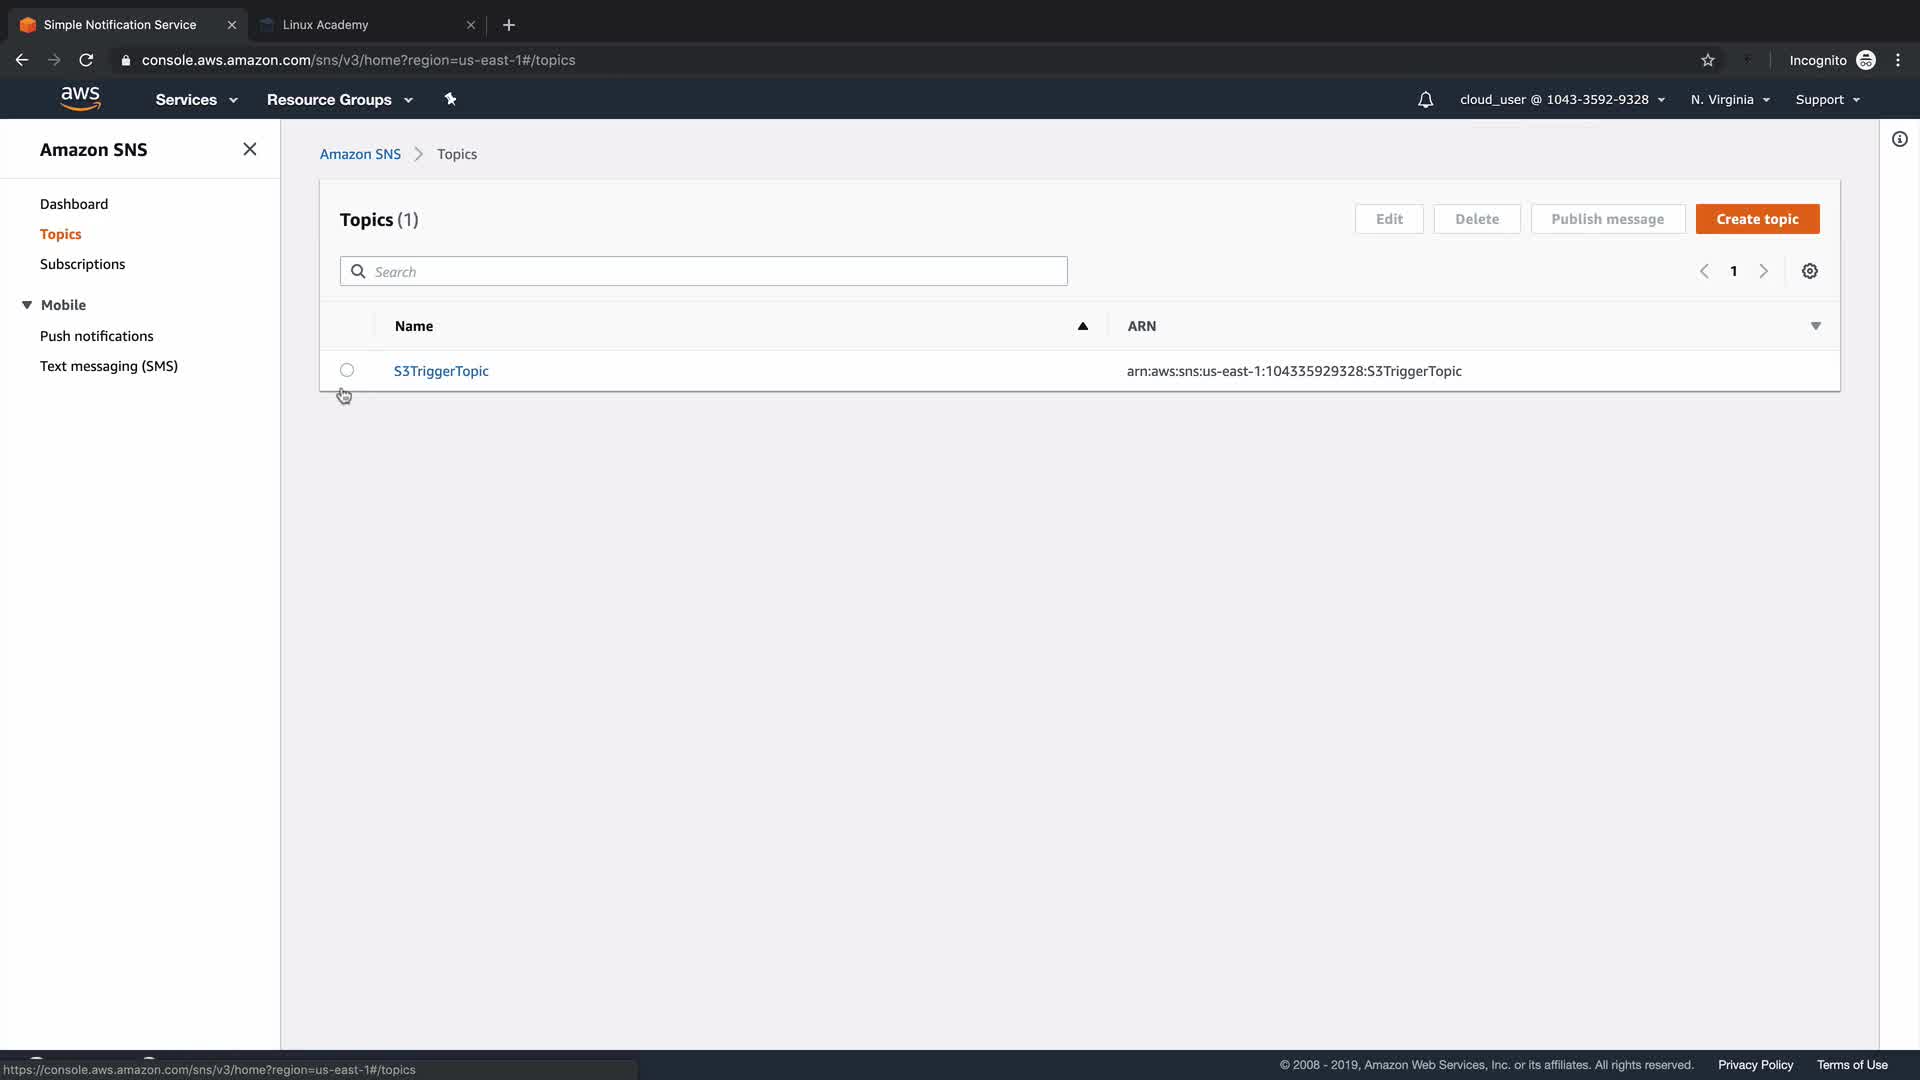
Task: Sort topics by Name column arrow
Action: (x=1082, y=326)
